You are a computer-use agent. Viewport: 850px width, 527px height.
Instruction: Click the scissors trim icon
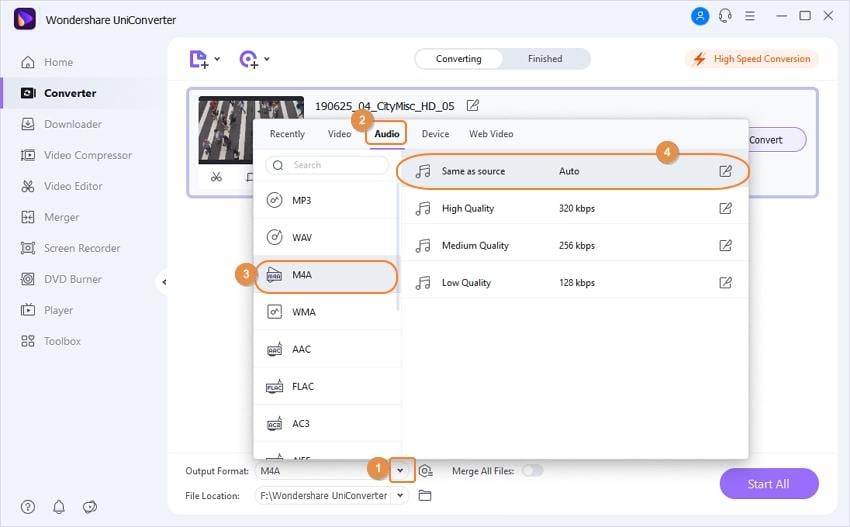point(216,177)
